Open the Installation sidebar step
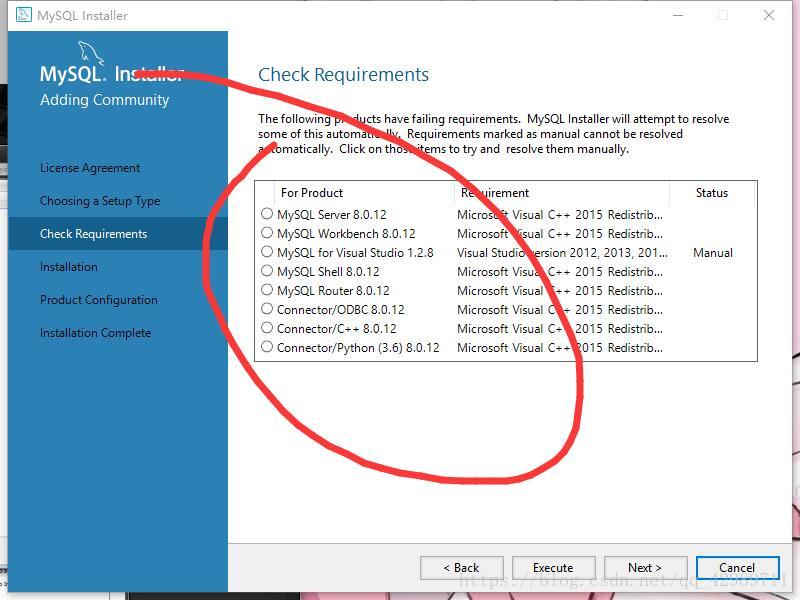Screen dimensions: 800x600 [x=69, y=267]
